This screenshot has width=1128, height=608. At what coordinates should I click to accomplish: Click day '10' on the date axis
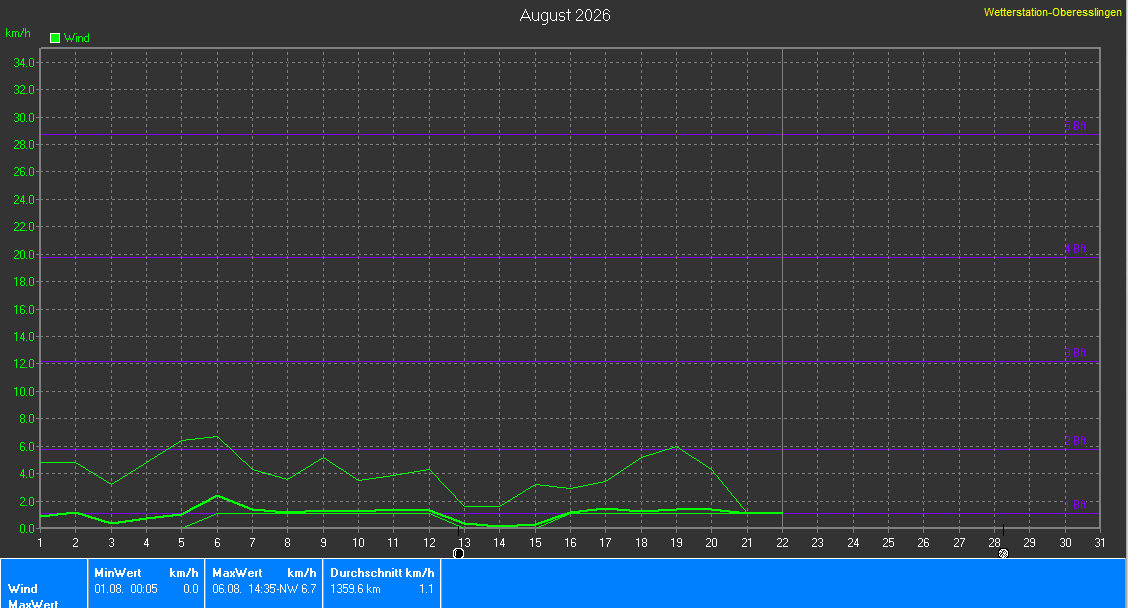(x=358, y=543)
